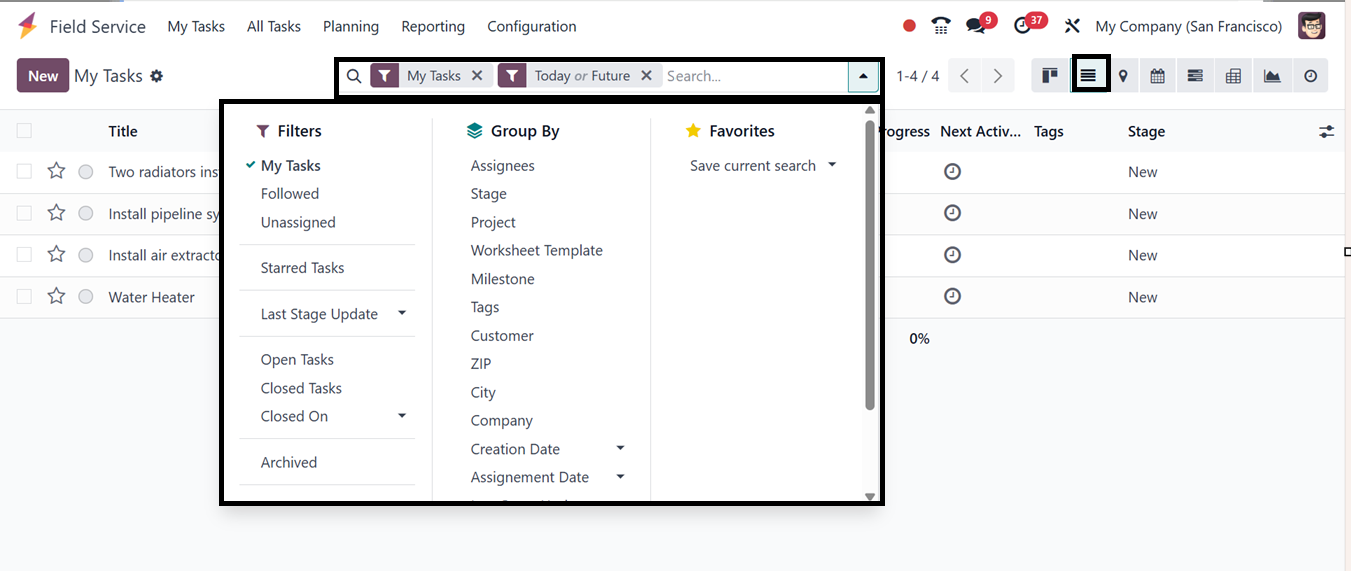Viewport: 1351px width, 571px height.
Task: Open the VoIP phone dialer icon
Action: (940, 26)
